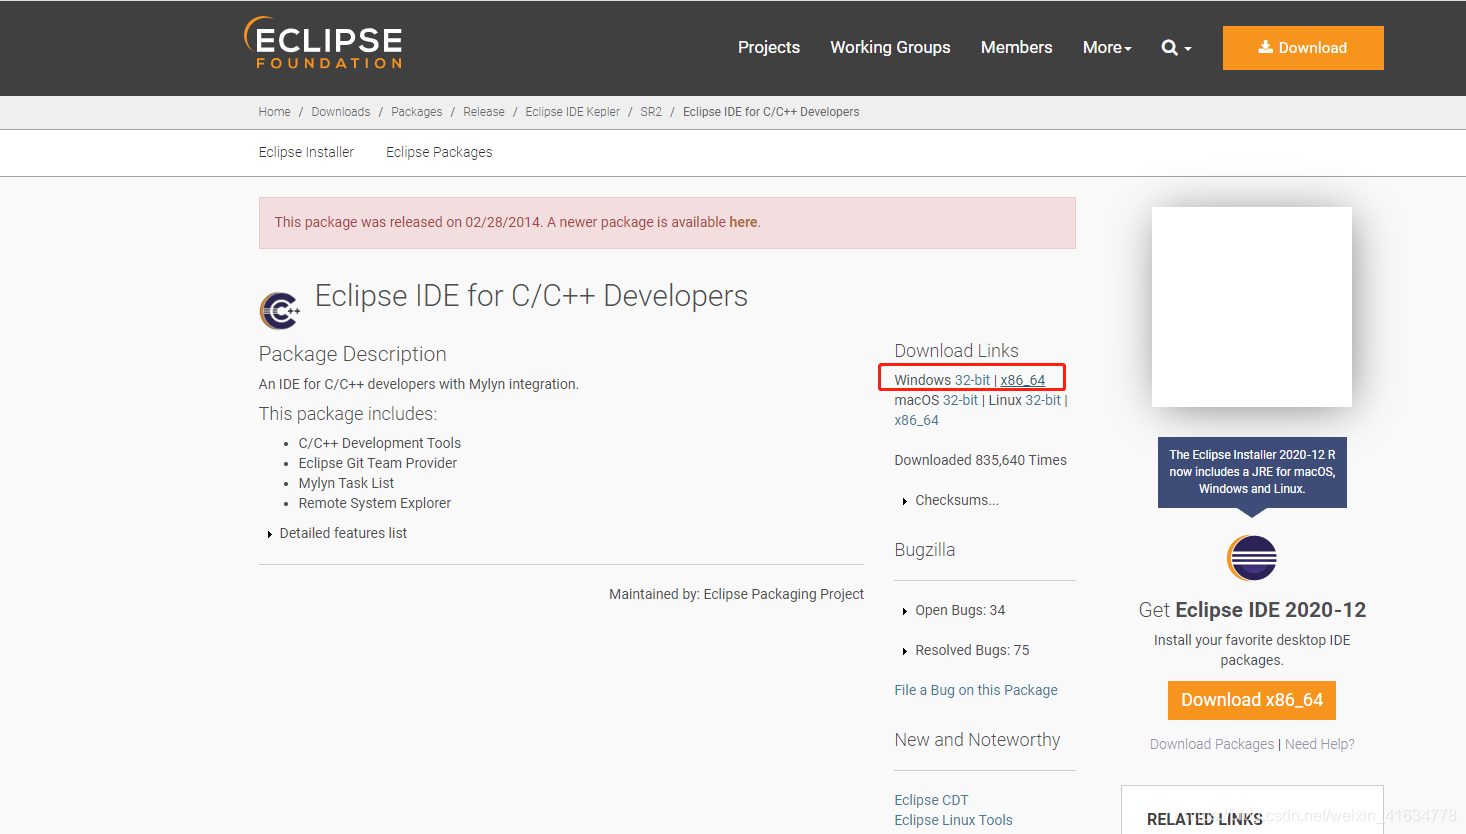The height and width of the screenshot is (834, 1466).
Task: Download Linux 32-bit package
Action: tap(1043, 400)
